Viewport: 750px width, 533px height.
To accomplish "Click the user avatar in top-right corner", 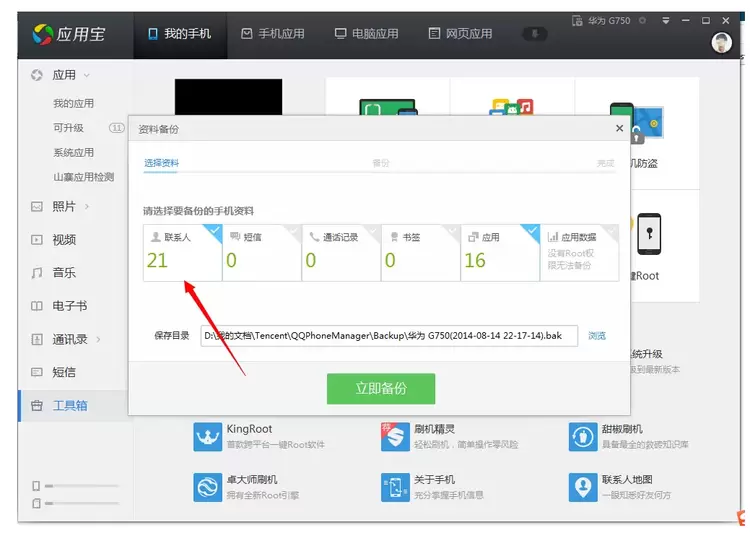I will tap(721, 42).
